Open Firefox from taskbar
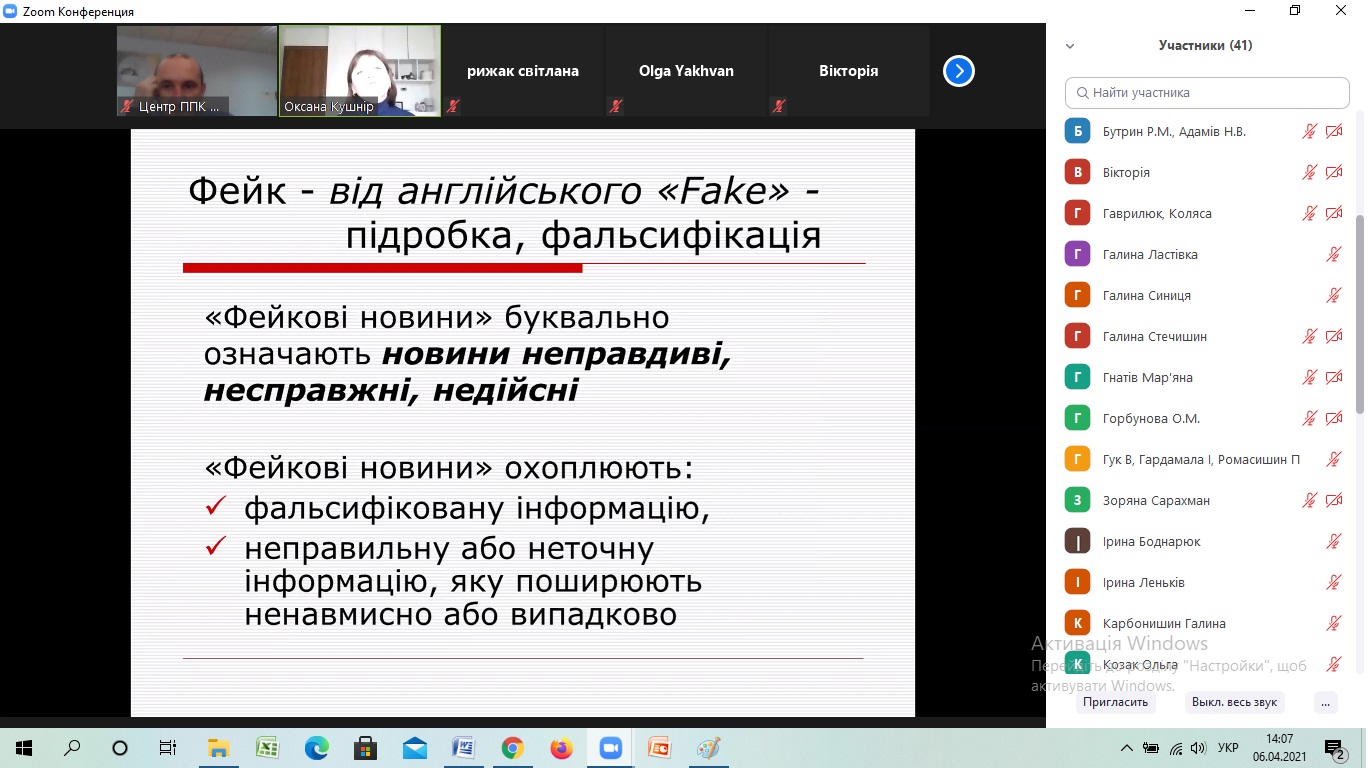 point(561,748)
